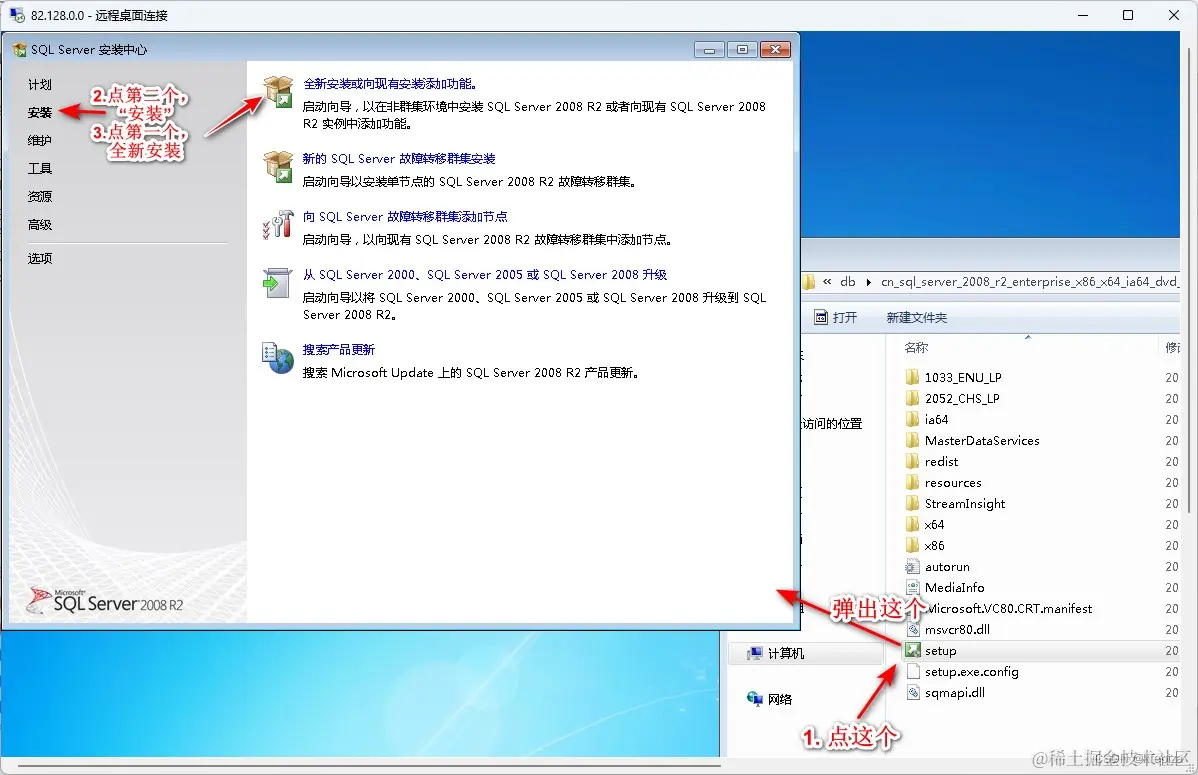Click 新建文件夹 in Explorer toolbar

pyautogui.click(x=916, y=317)
